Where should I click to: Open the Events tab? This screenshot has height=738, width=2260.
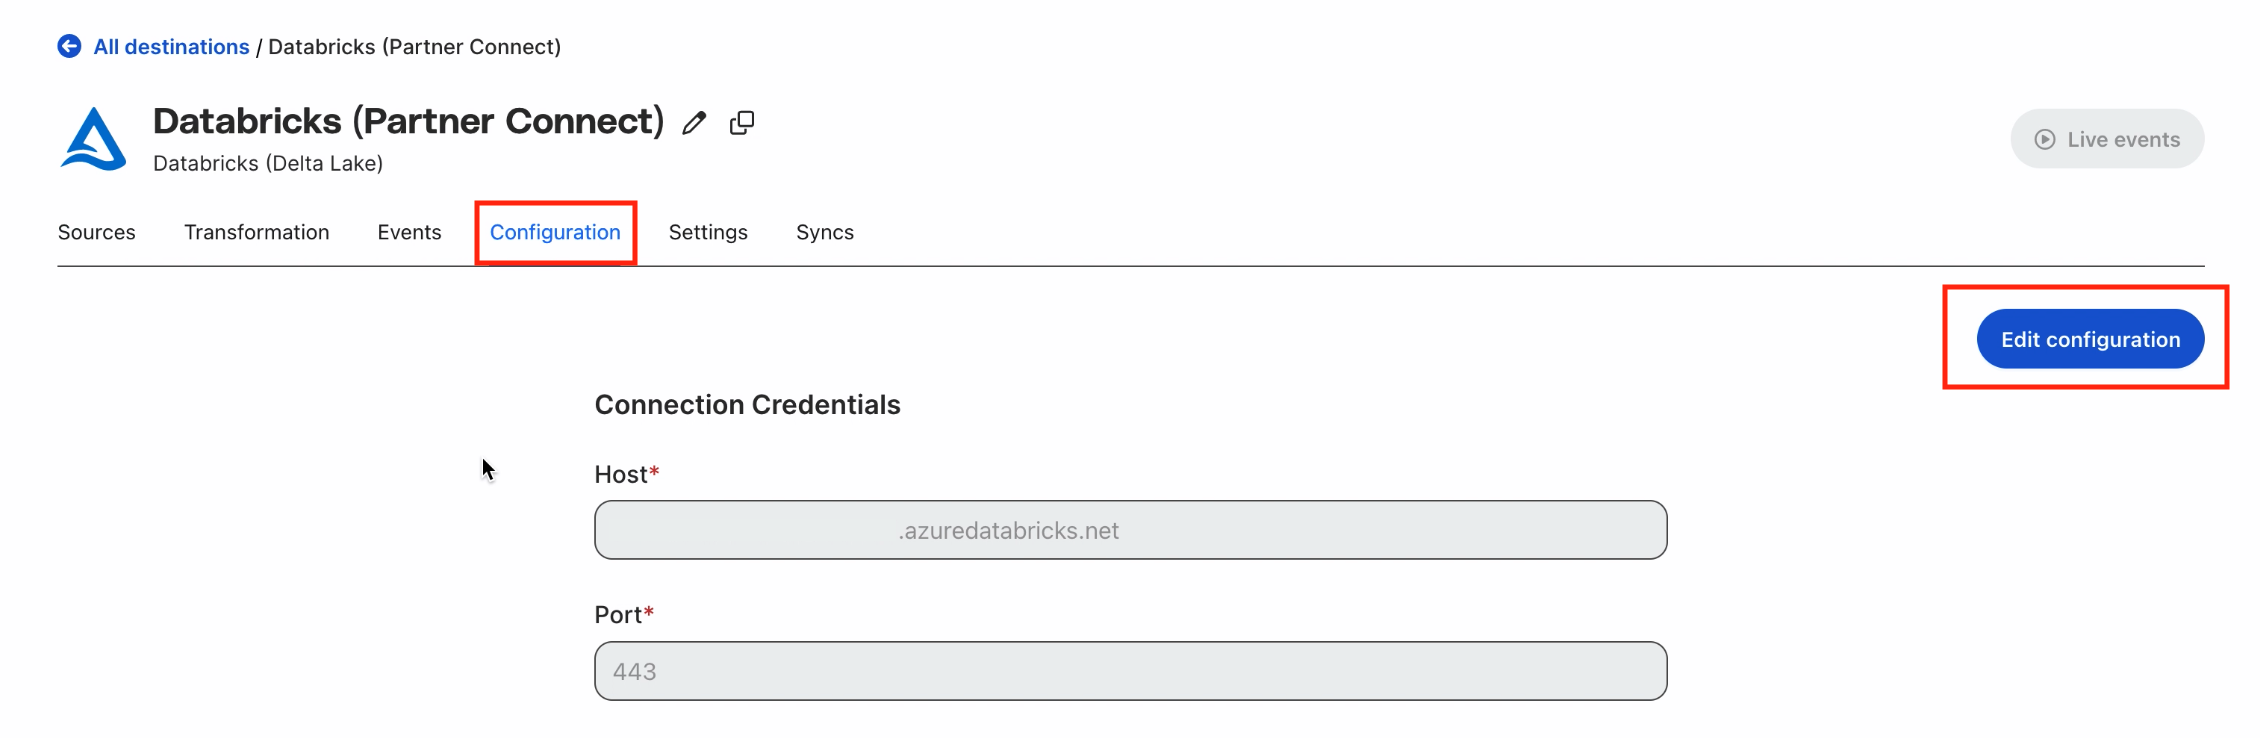[409, 232]
